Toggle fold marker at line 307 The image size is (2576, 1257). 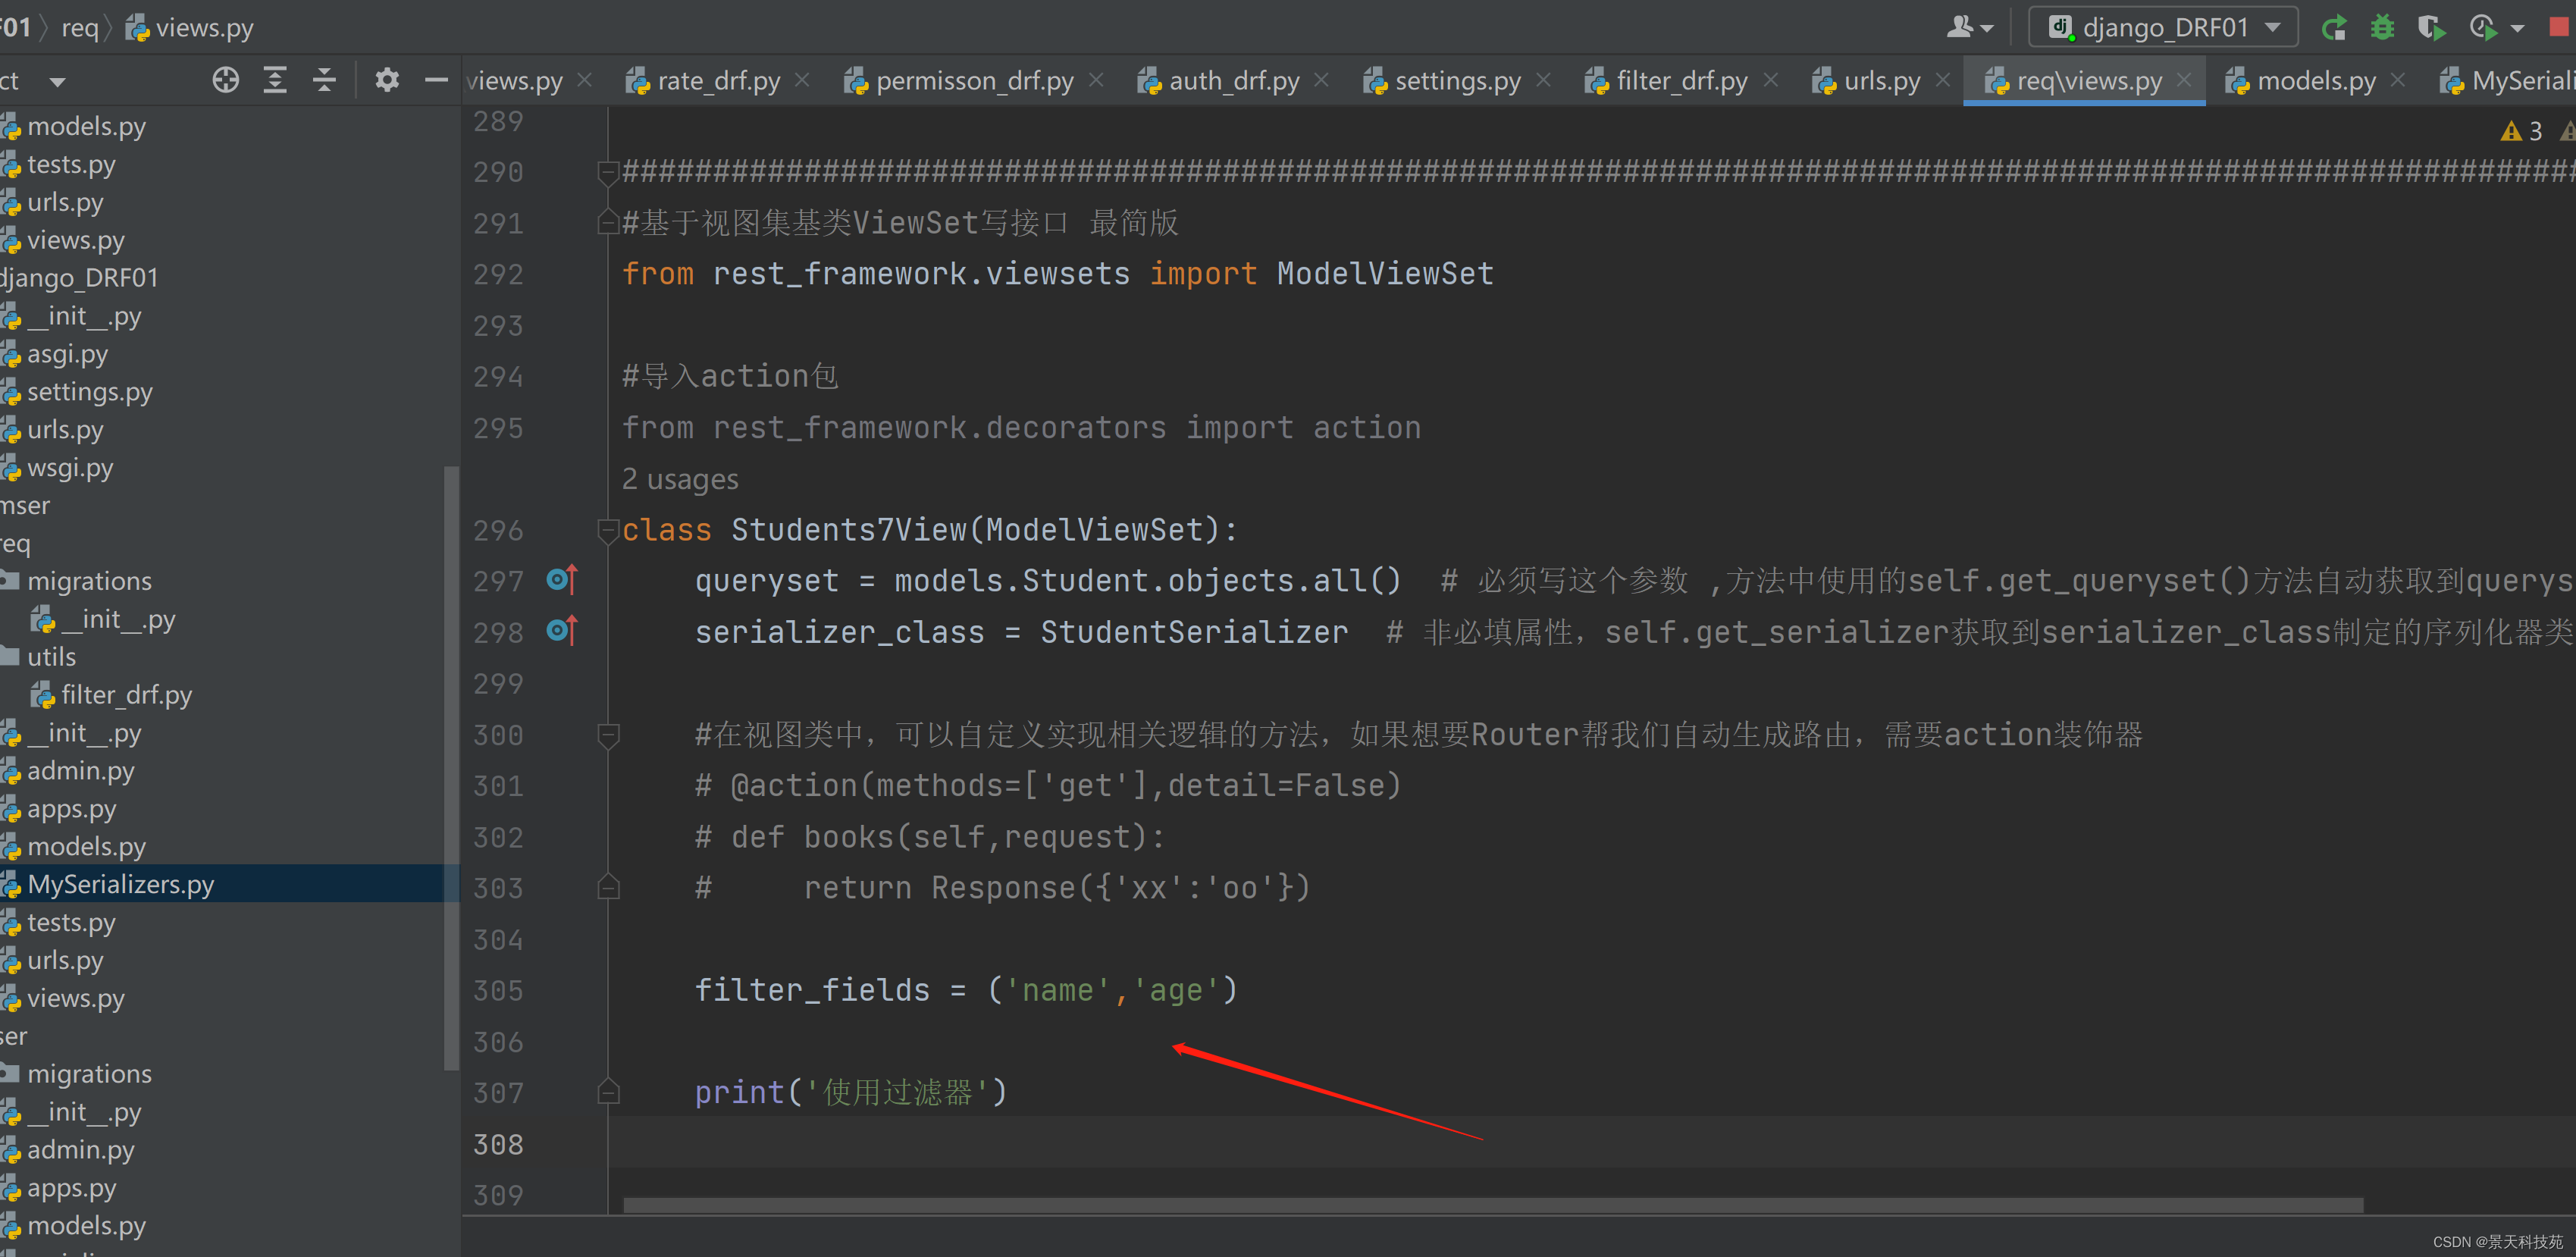(607, 1092)
